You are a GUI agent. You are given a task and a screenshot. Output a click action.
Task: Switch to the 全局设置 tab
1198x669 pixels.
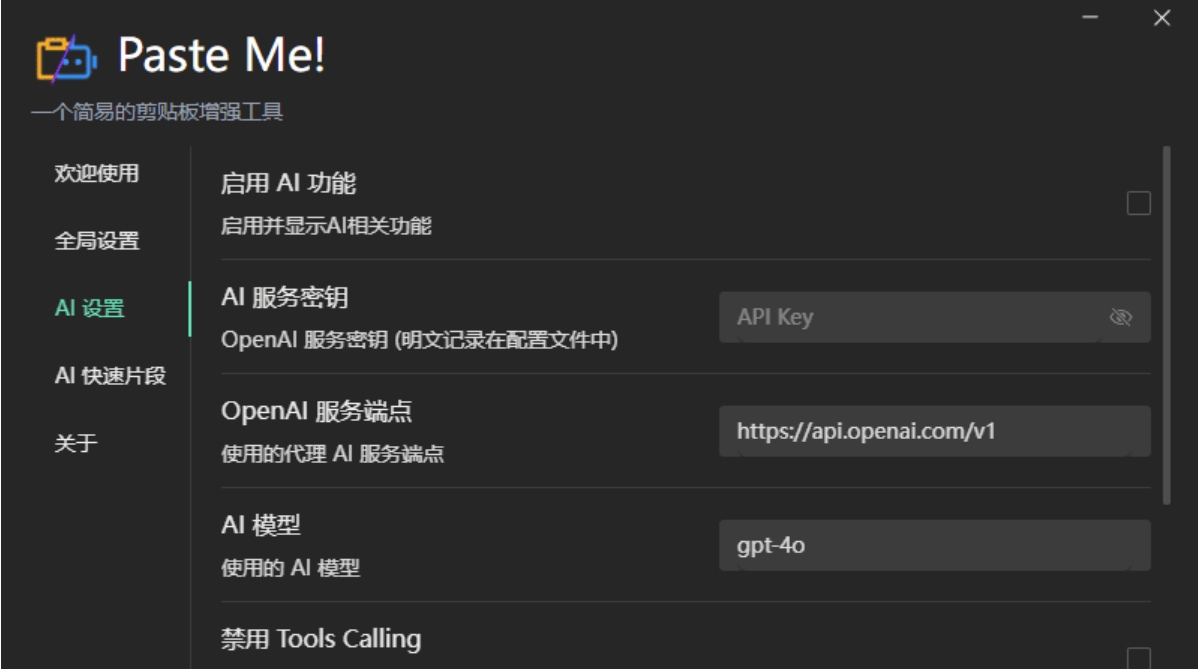click(x=96, y=241)
